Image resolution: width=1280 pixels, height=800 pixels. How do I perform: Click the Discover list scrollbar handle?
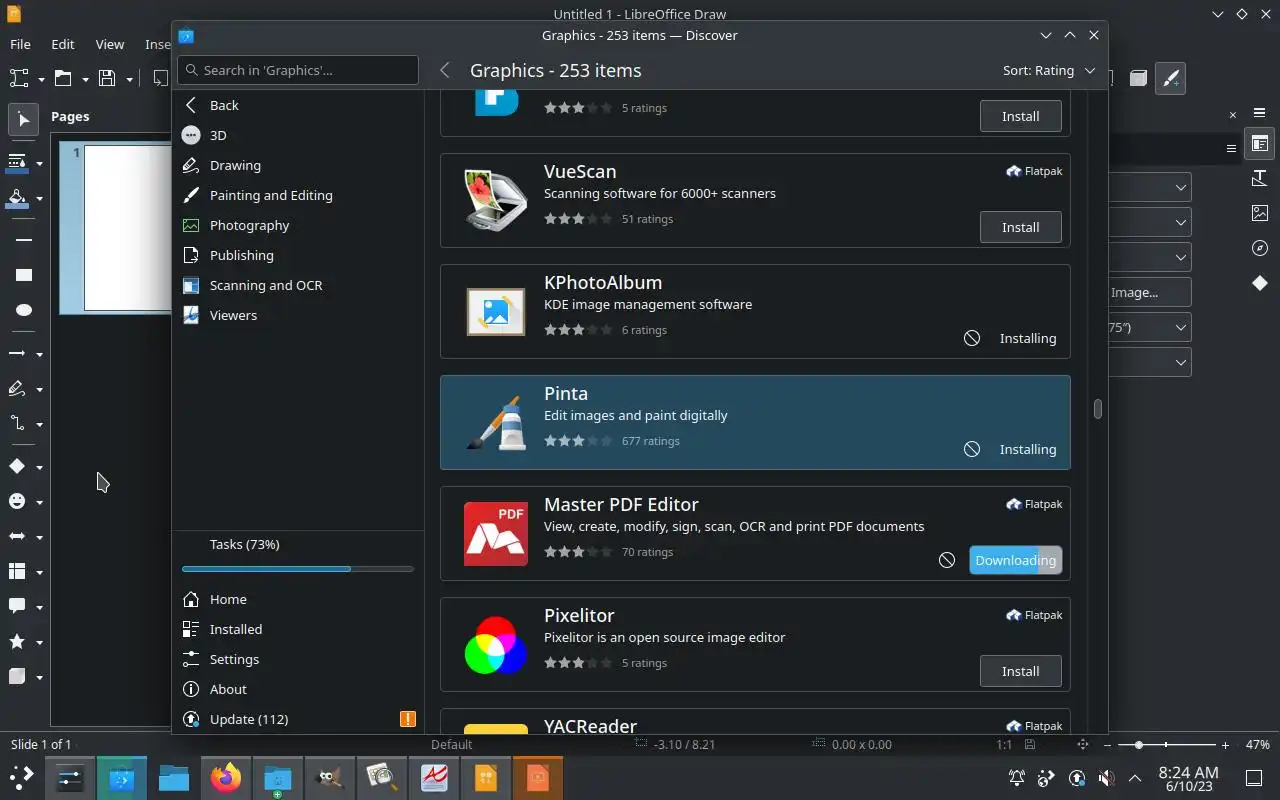(1097, 409)
